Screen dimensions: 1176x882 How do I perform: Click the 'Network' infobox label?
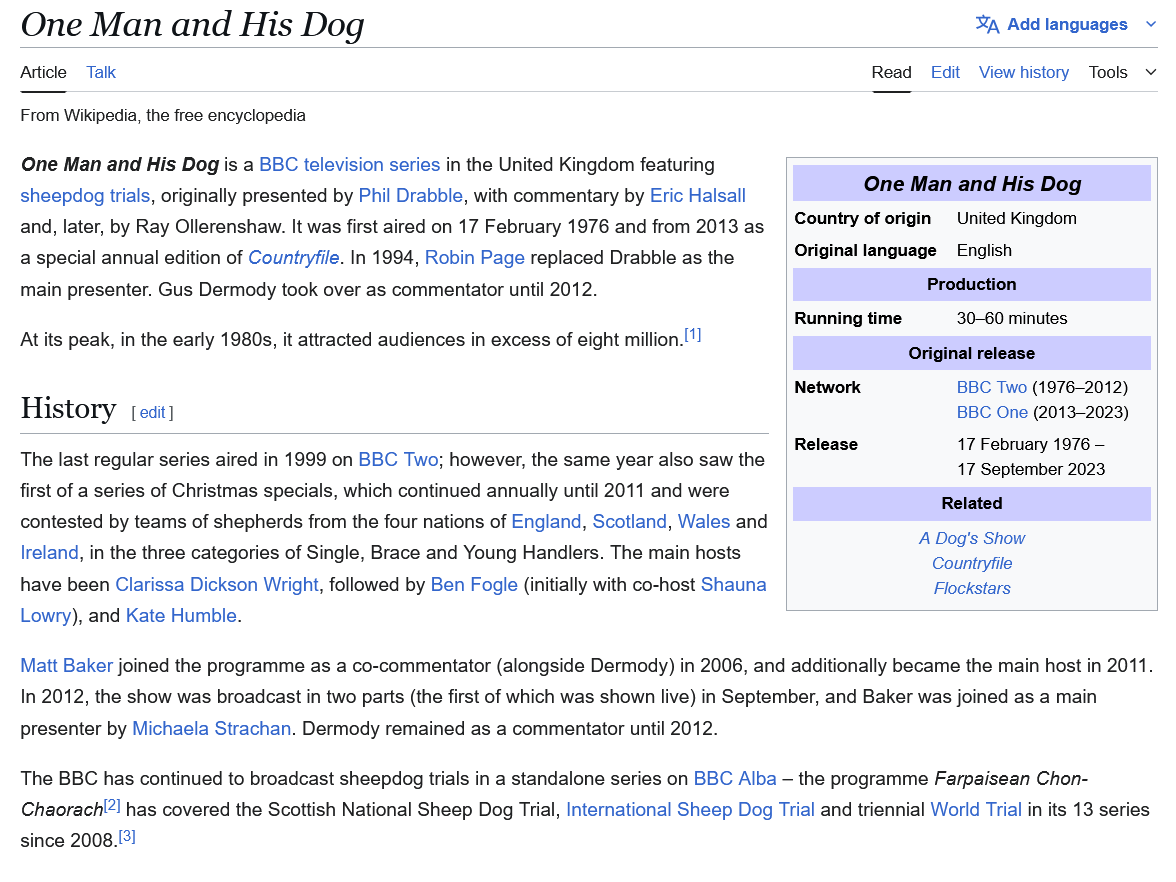(827, 388)
